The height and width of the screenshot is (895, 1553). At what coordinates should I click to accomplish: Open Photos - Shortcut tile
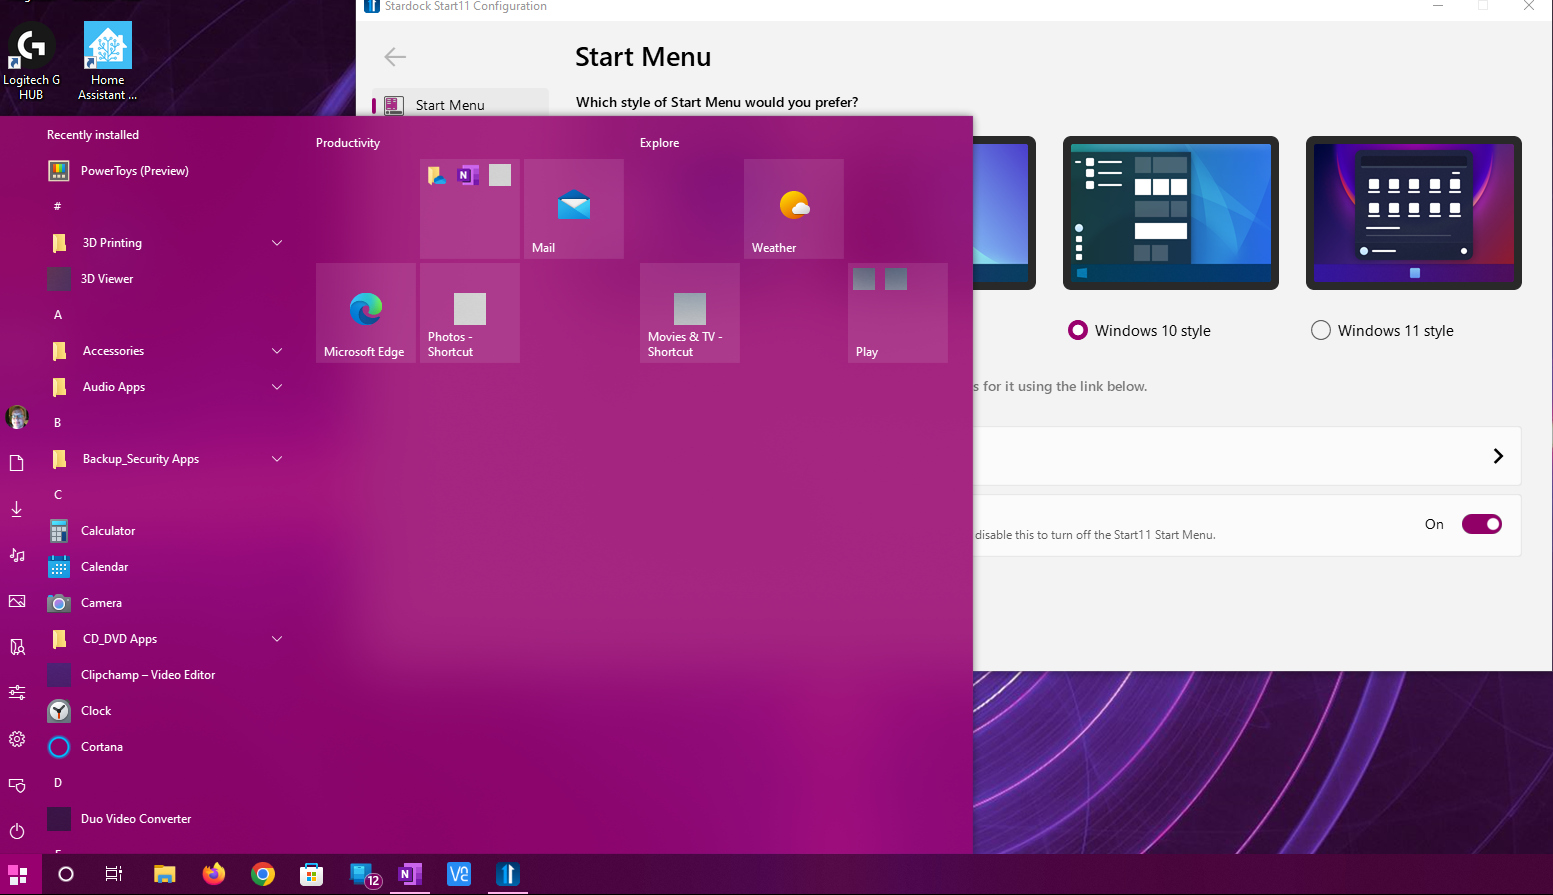[x=470, y=313]
